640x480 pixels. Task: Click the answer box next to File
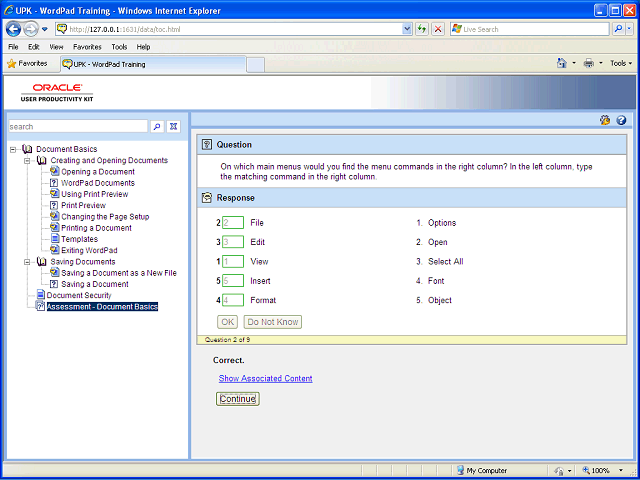233,223
